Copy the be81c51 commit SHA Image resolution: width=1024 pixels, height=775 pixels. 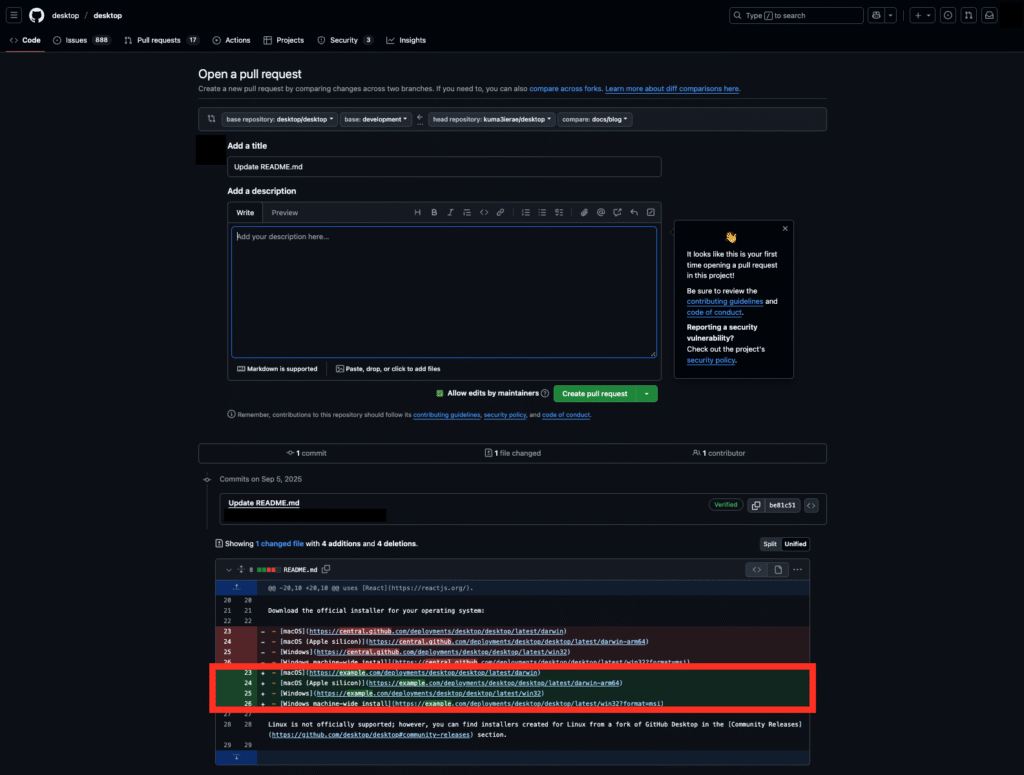[x=756, y=505]
